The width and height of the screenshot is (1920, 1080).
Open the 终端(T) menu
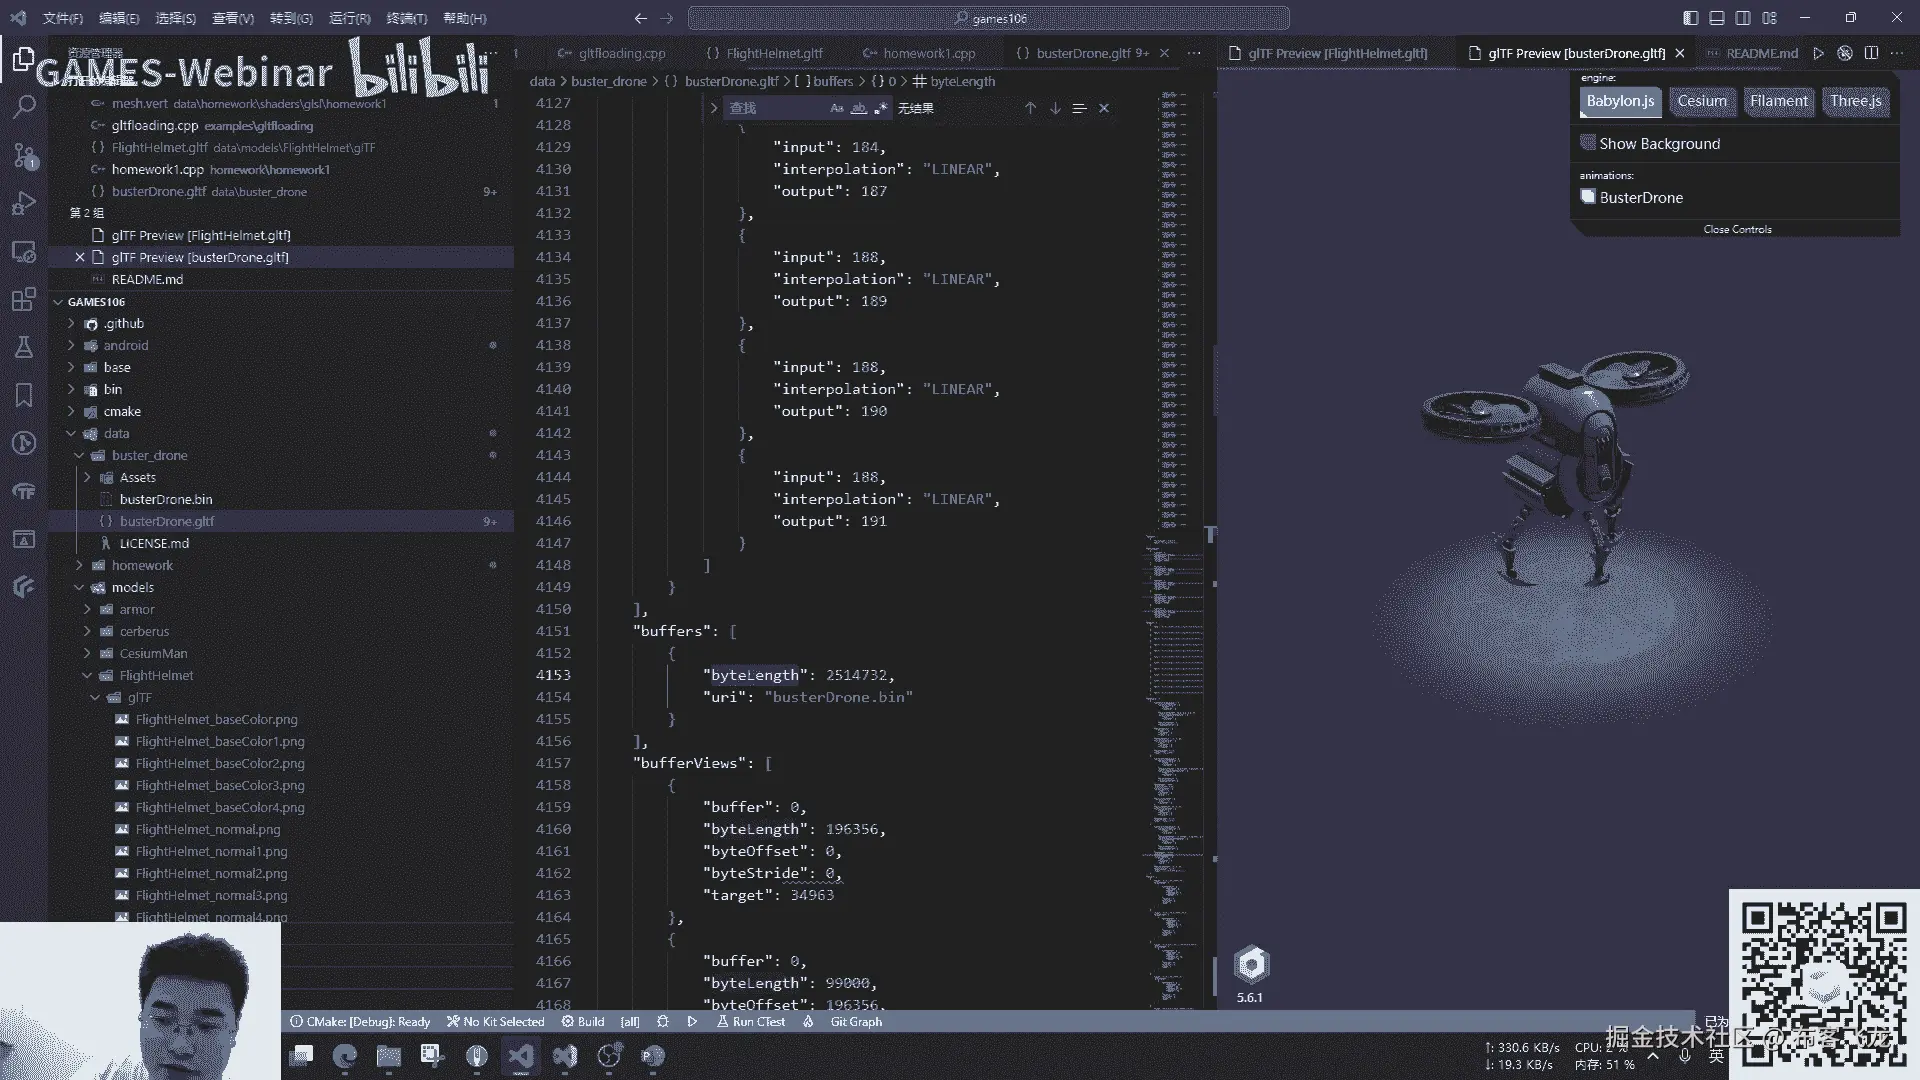click(406, 18)
